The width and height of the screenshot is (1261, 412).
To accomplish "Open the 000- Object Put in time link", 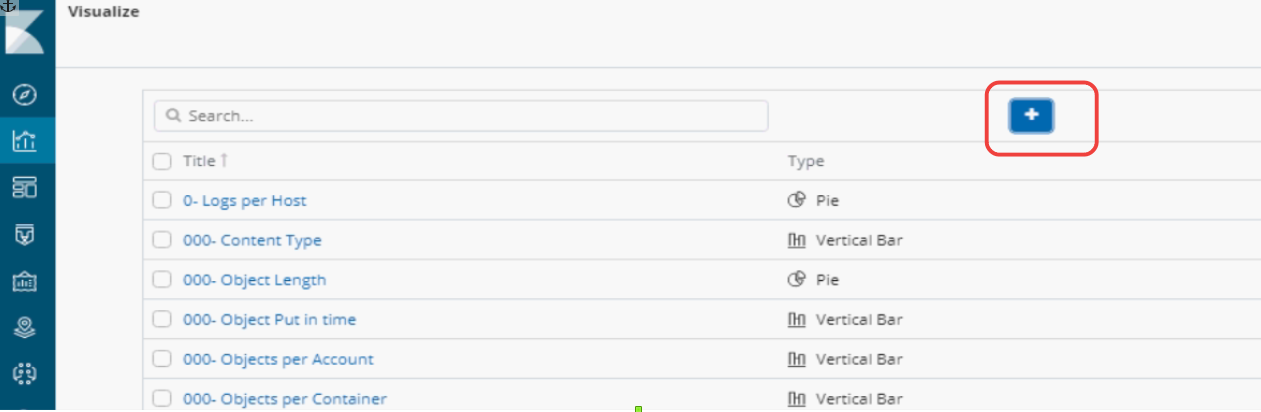I will tap(269, 320).
